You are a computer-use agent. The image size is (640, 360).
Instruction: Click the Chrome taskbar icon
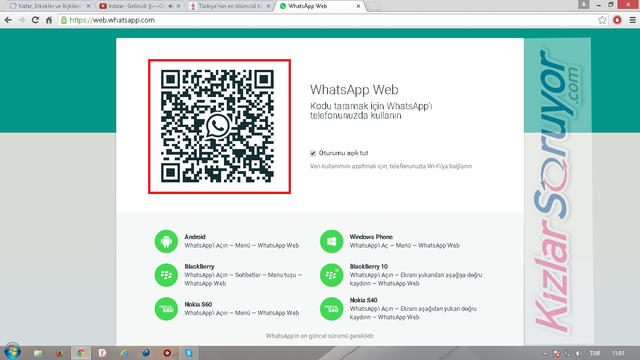[81, 353]
